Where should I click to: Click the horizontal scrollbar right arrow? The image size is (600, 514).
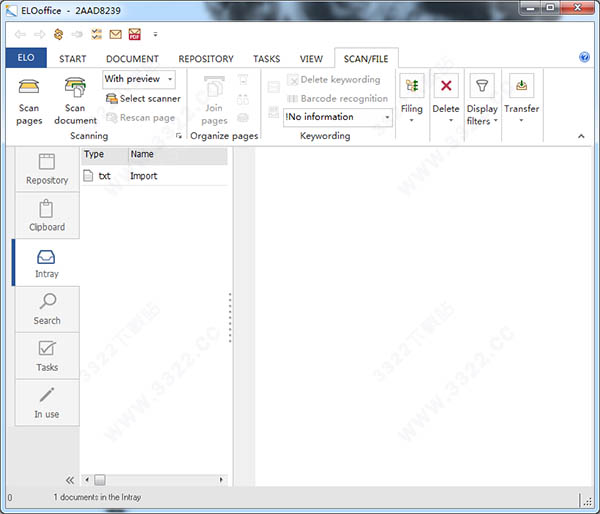click(x=222, y=480)
